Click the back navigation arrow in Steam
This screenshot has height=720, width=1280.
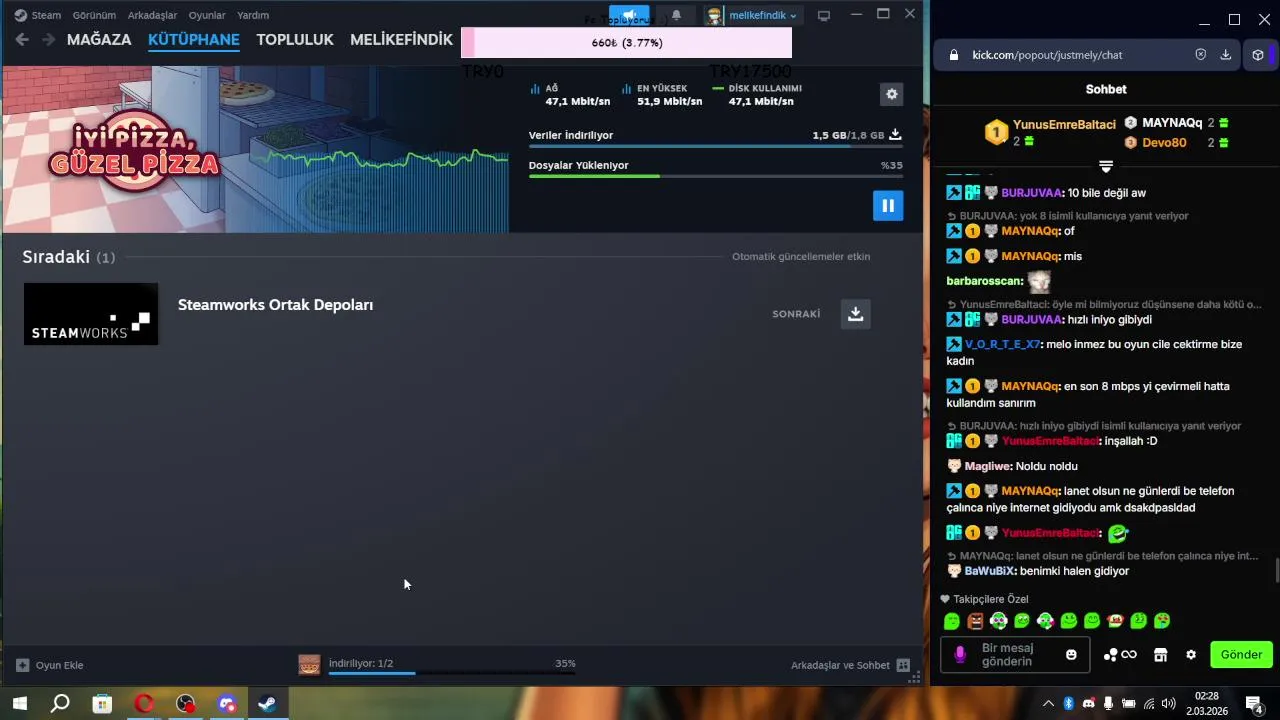pyautogui.click(x=22, y=40)
